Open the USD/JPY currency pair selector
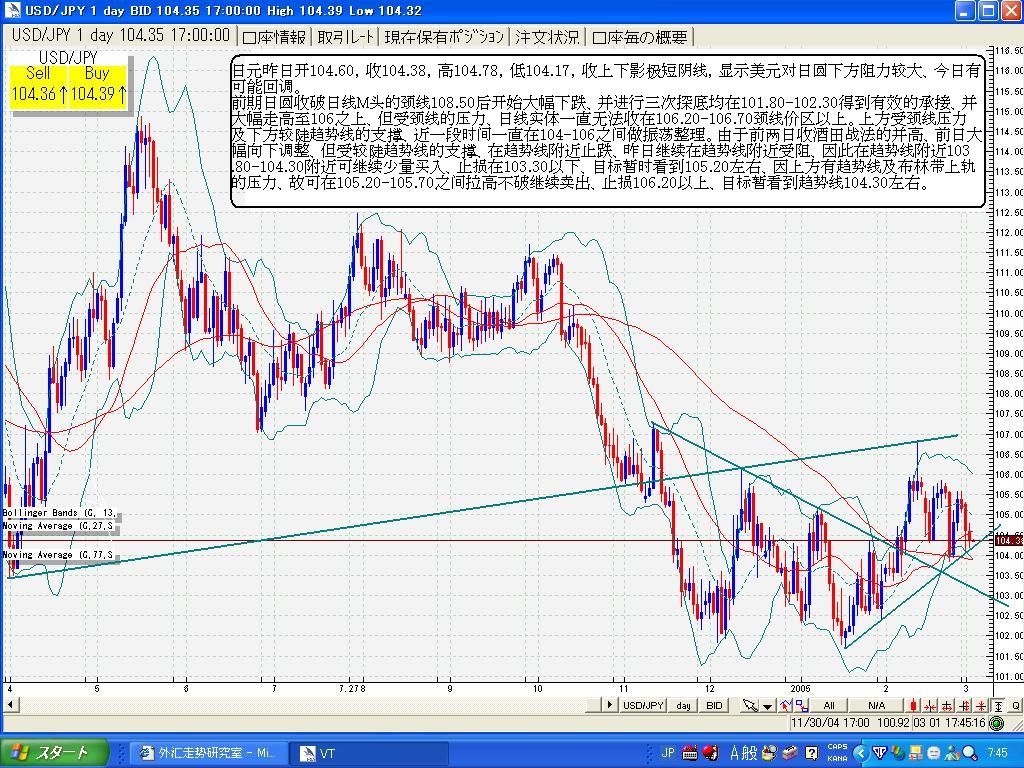1024x768 pixels. pos(643,705)
